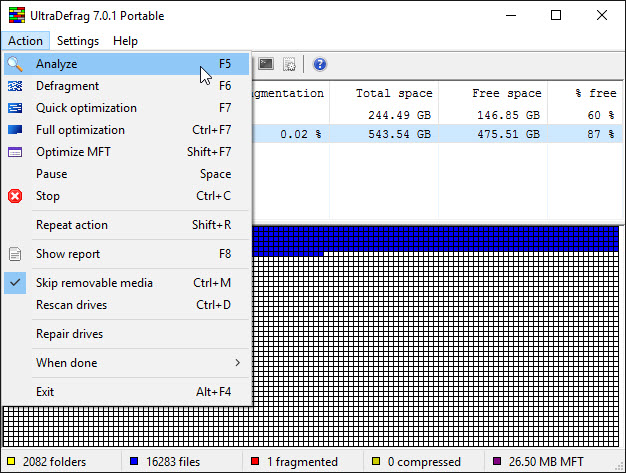Click the Total space column header
Image resolution: width=626 pixels, height=473 pixels.
384,93
